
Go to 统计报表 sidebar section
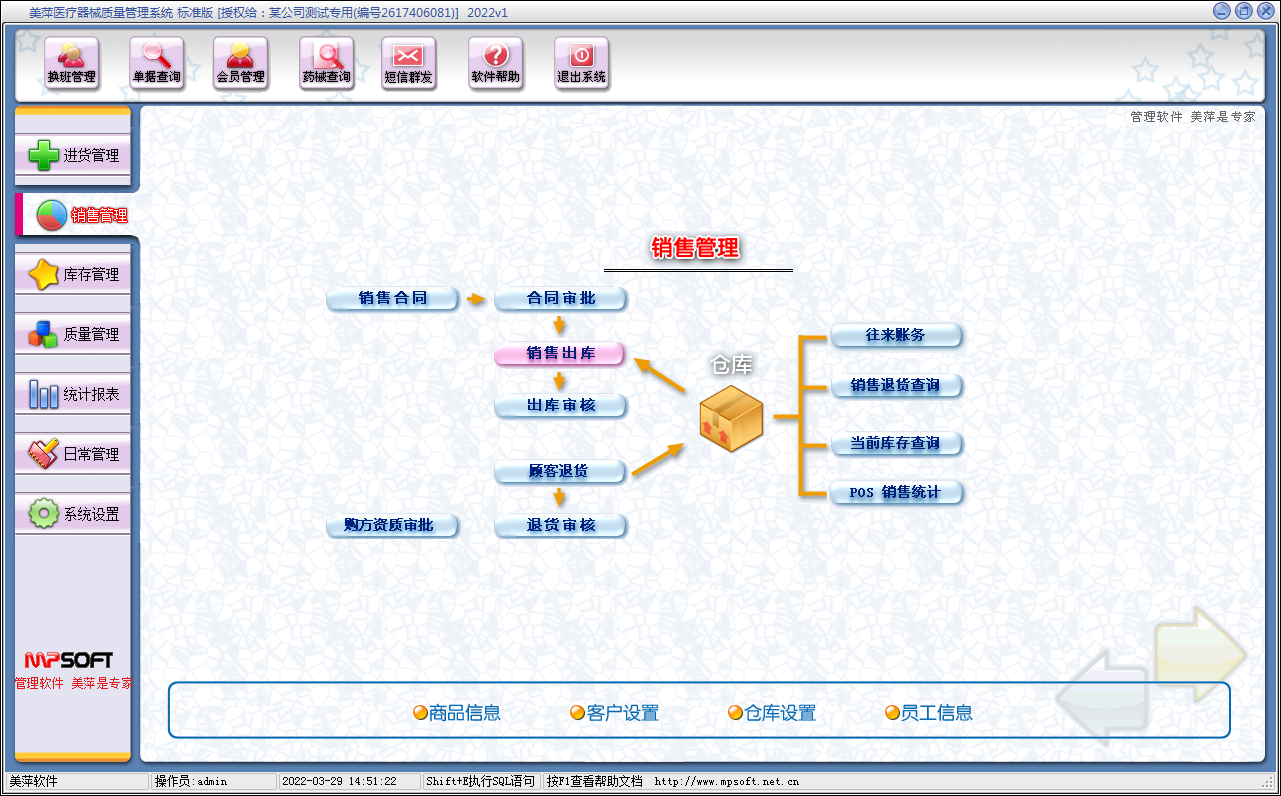pos(74,395)
